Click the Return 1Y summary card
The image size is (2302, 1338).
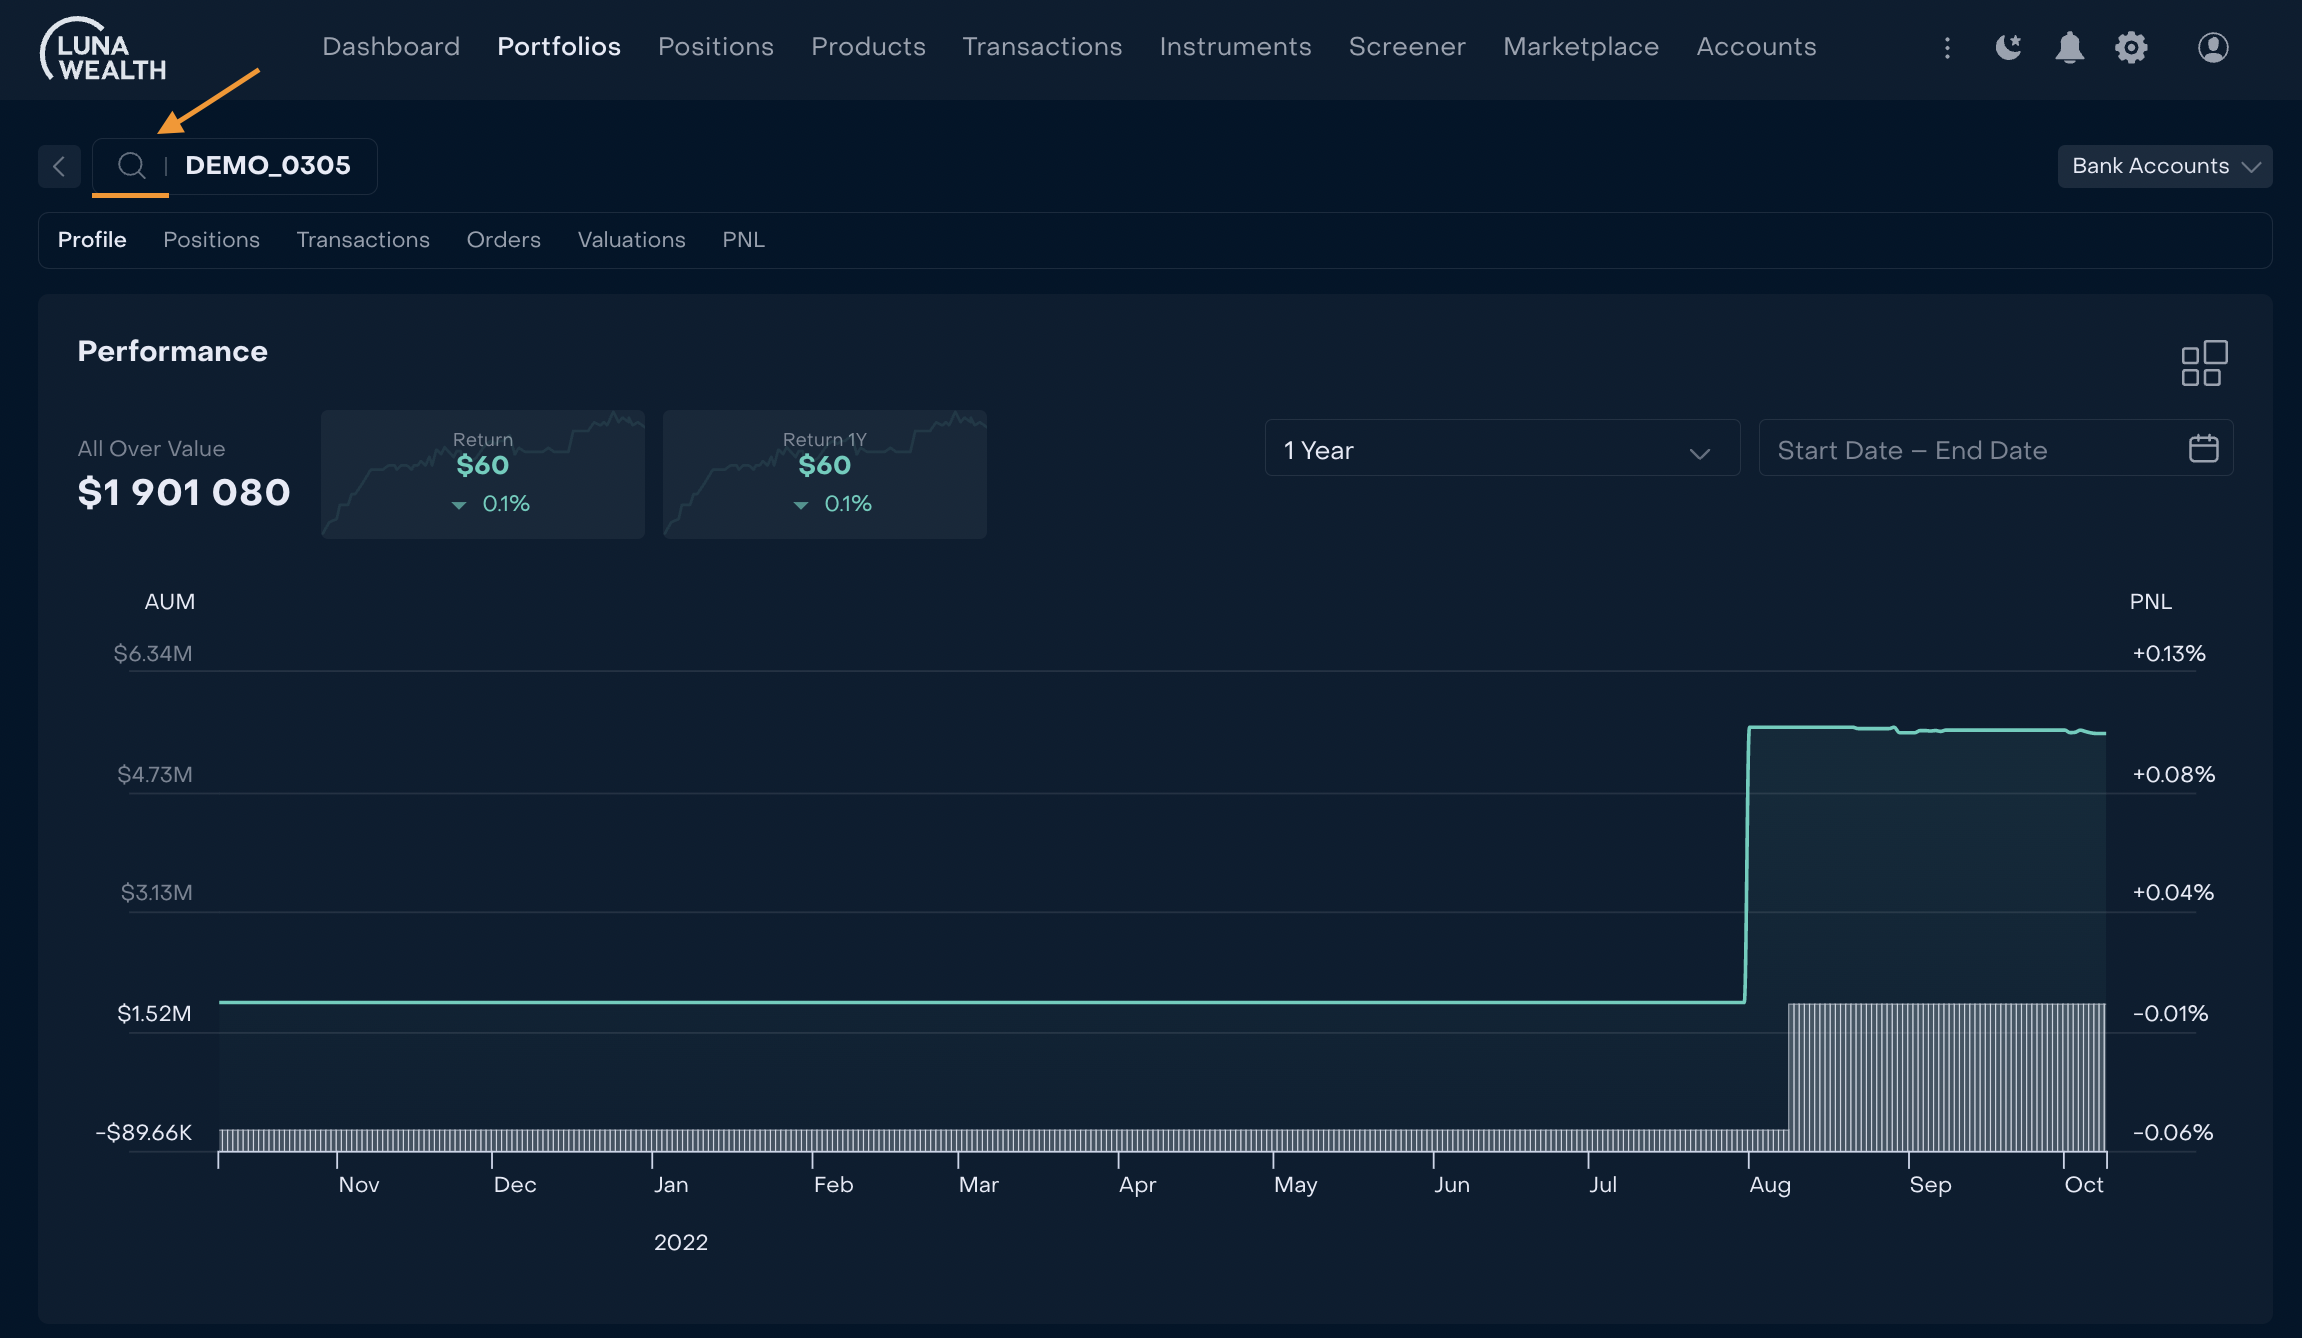pos(824,474)
